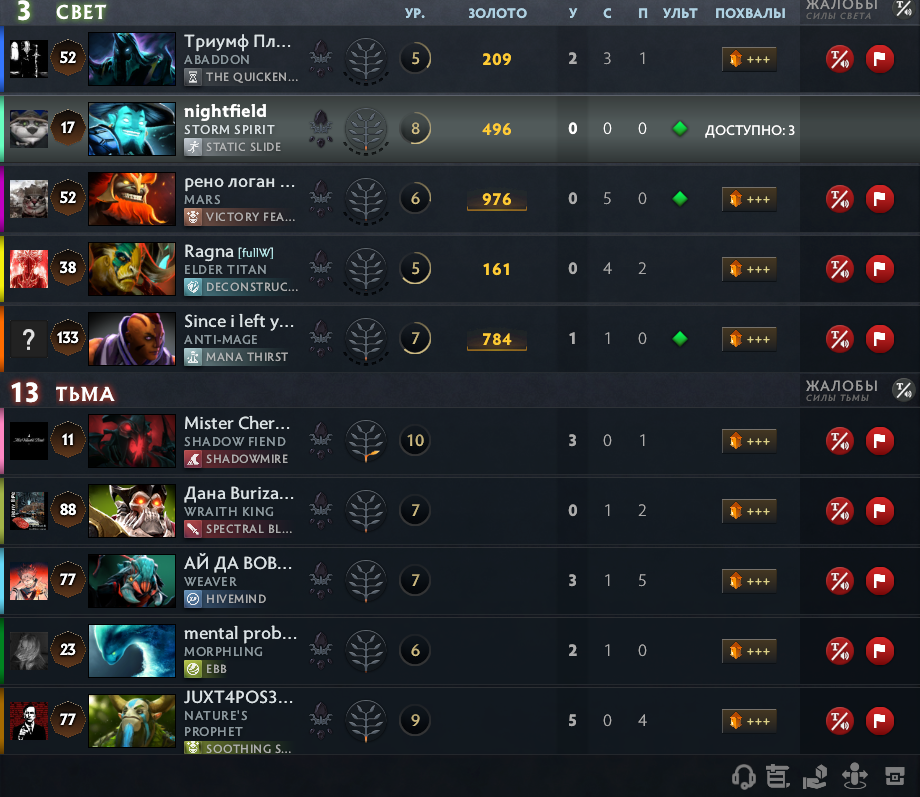Open the treasure chest icon
The width and height of the screenshot is (920, 797).
tap(895, 776)
